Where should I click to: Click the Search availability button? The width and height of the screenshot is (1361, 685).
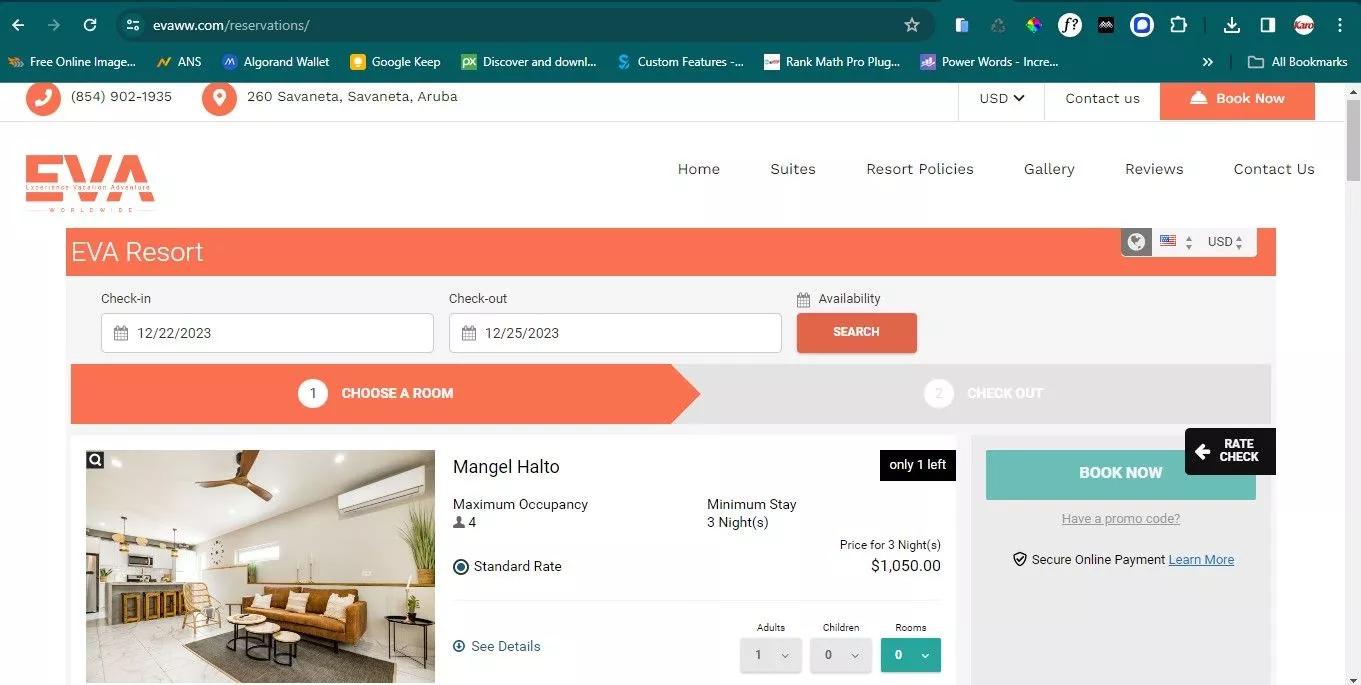coord(856,333)
